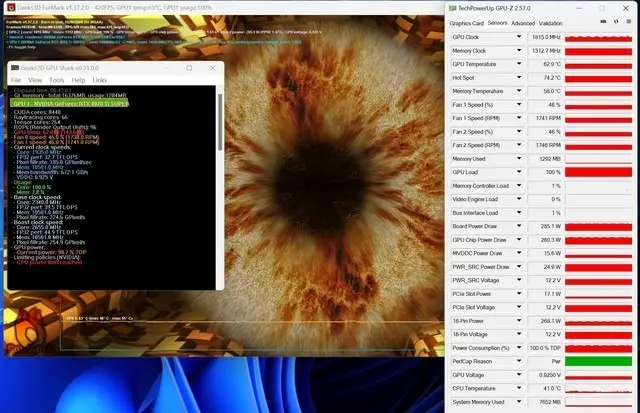Screen dimensions: 640x413
Task: Expand the MVDDC Power Draw dropdown
Action: (519, 253)
